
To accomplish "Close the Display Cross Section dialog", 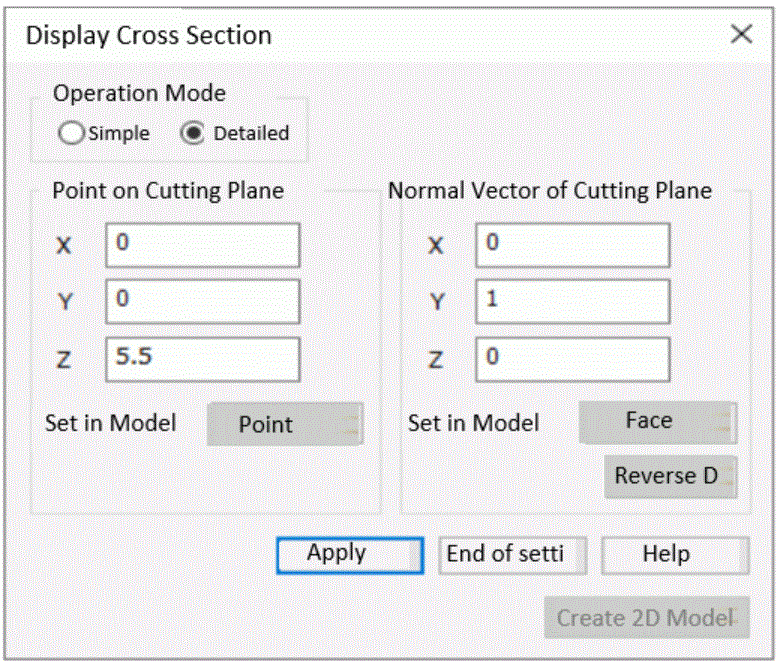I will tap(741, 35).
